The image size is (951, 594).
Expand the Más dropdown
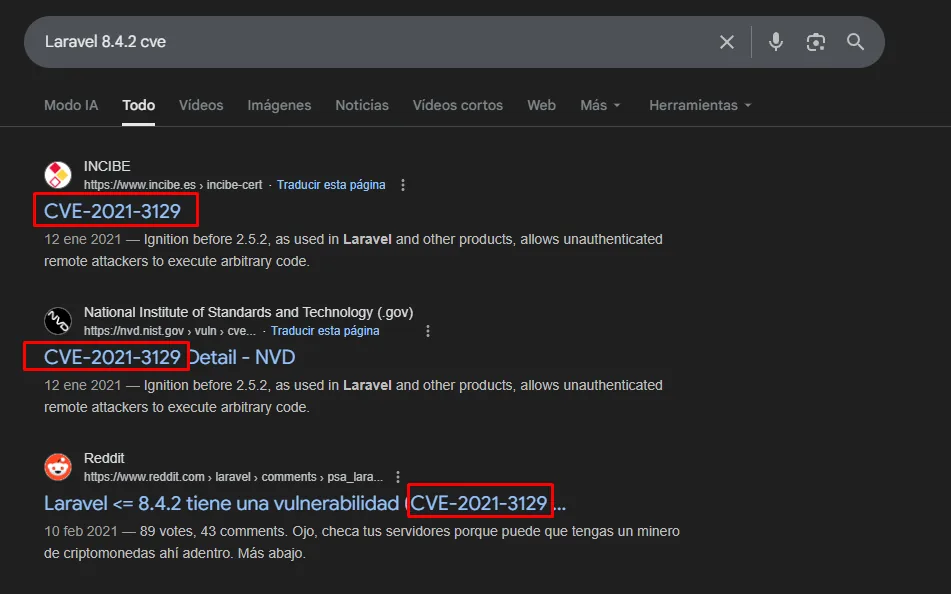(x=600, y=105)
